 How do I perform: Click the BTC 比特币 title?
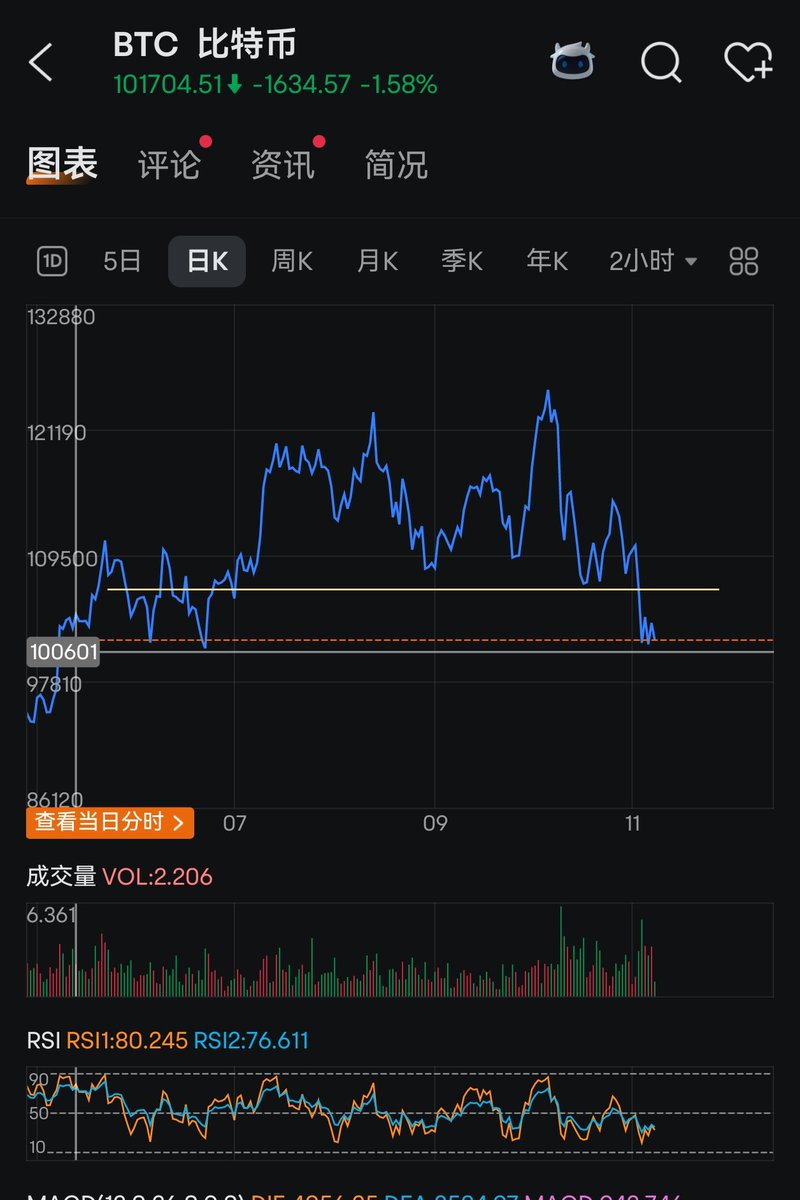204,45
